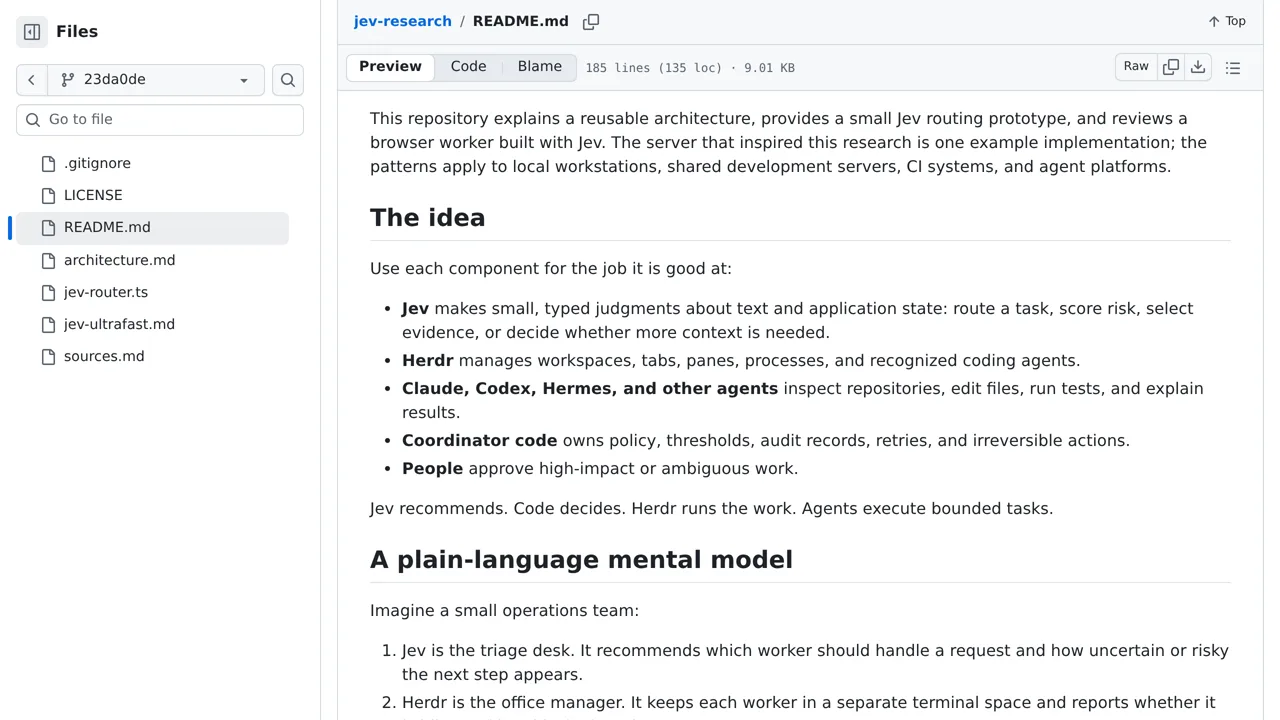Viewport: 1280px width, 720px height.
Task: Go back using the left arrow button
Action: click(x=31, y=80)
